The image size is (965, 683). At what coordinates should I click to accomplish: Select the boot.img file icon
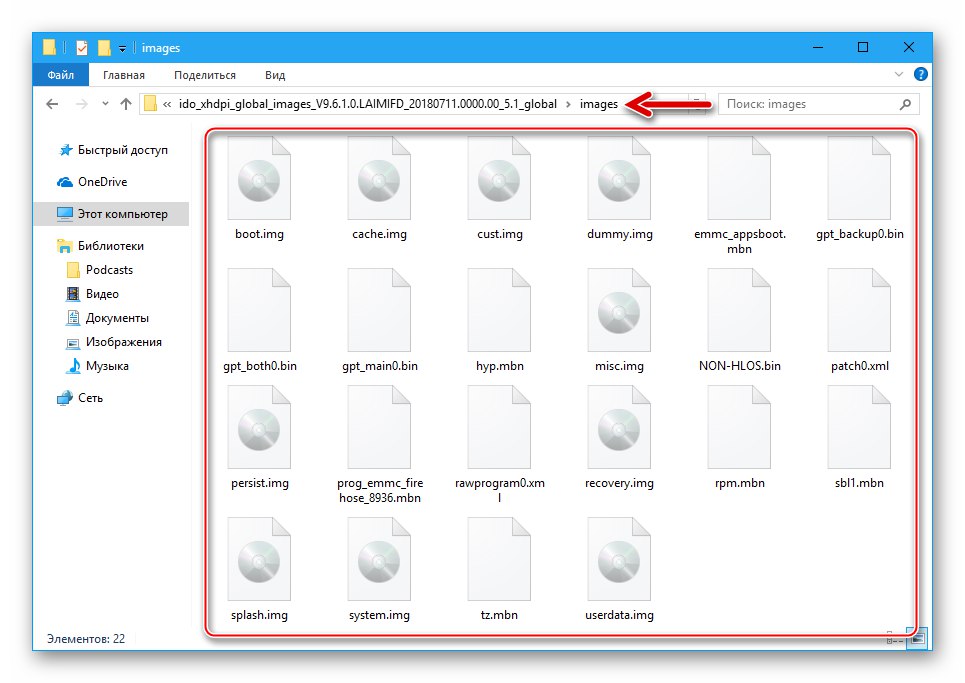pos(259,178)
